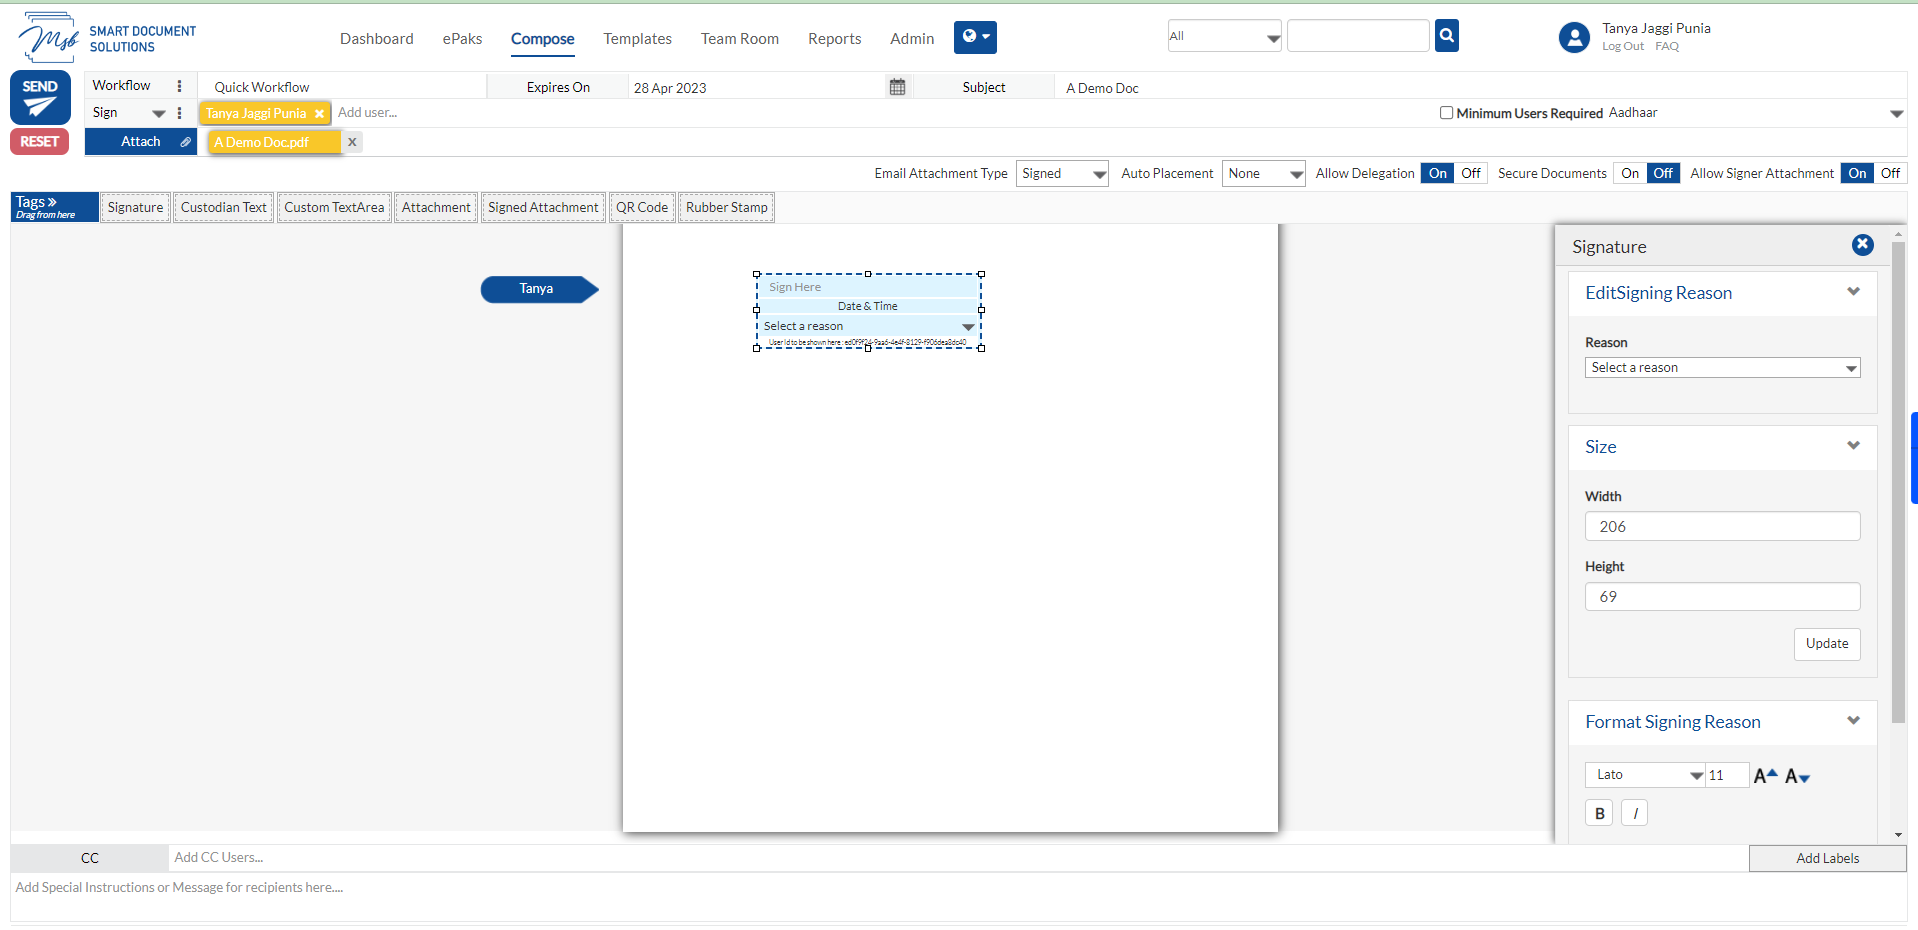Click Tags drag-from-here handle
Image resolution: width=1918 pixels, height=930 pixels.
[x=55, y=207]
